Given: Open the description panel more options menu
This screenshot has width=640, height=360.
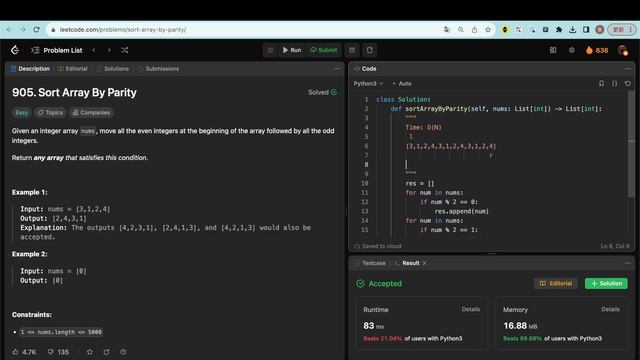Looking at the screenshot, I should pyautogui.click(x=337, y=69).
